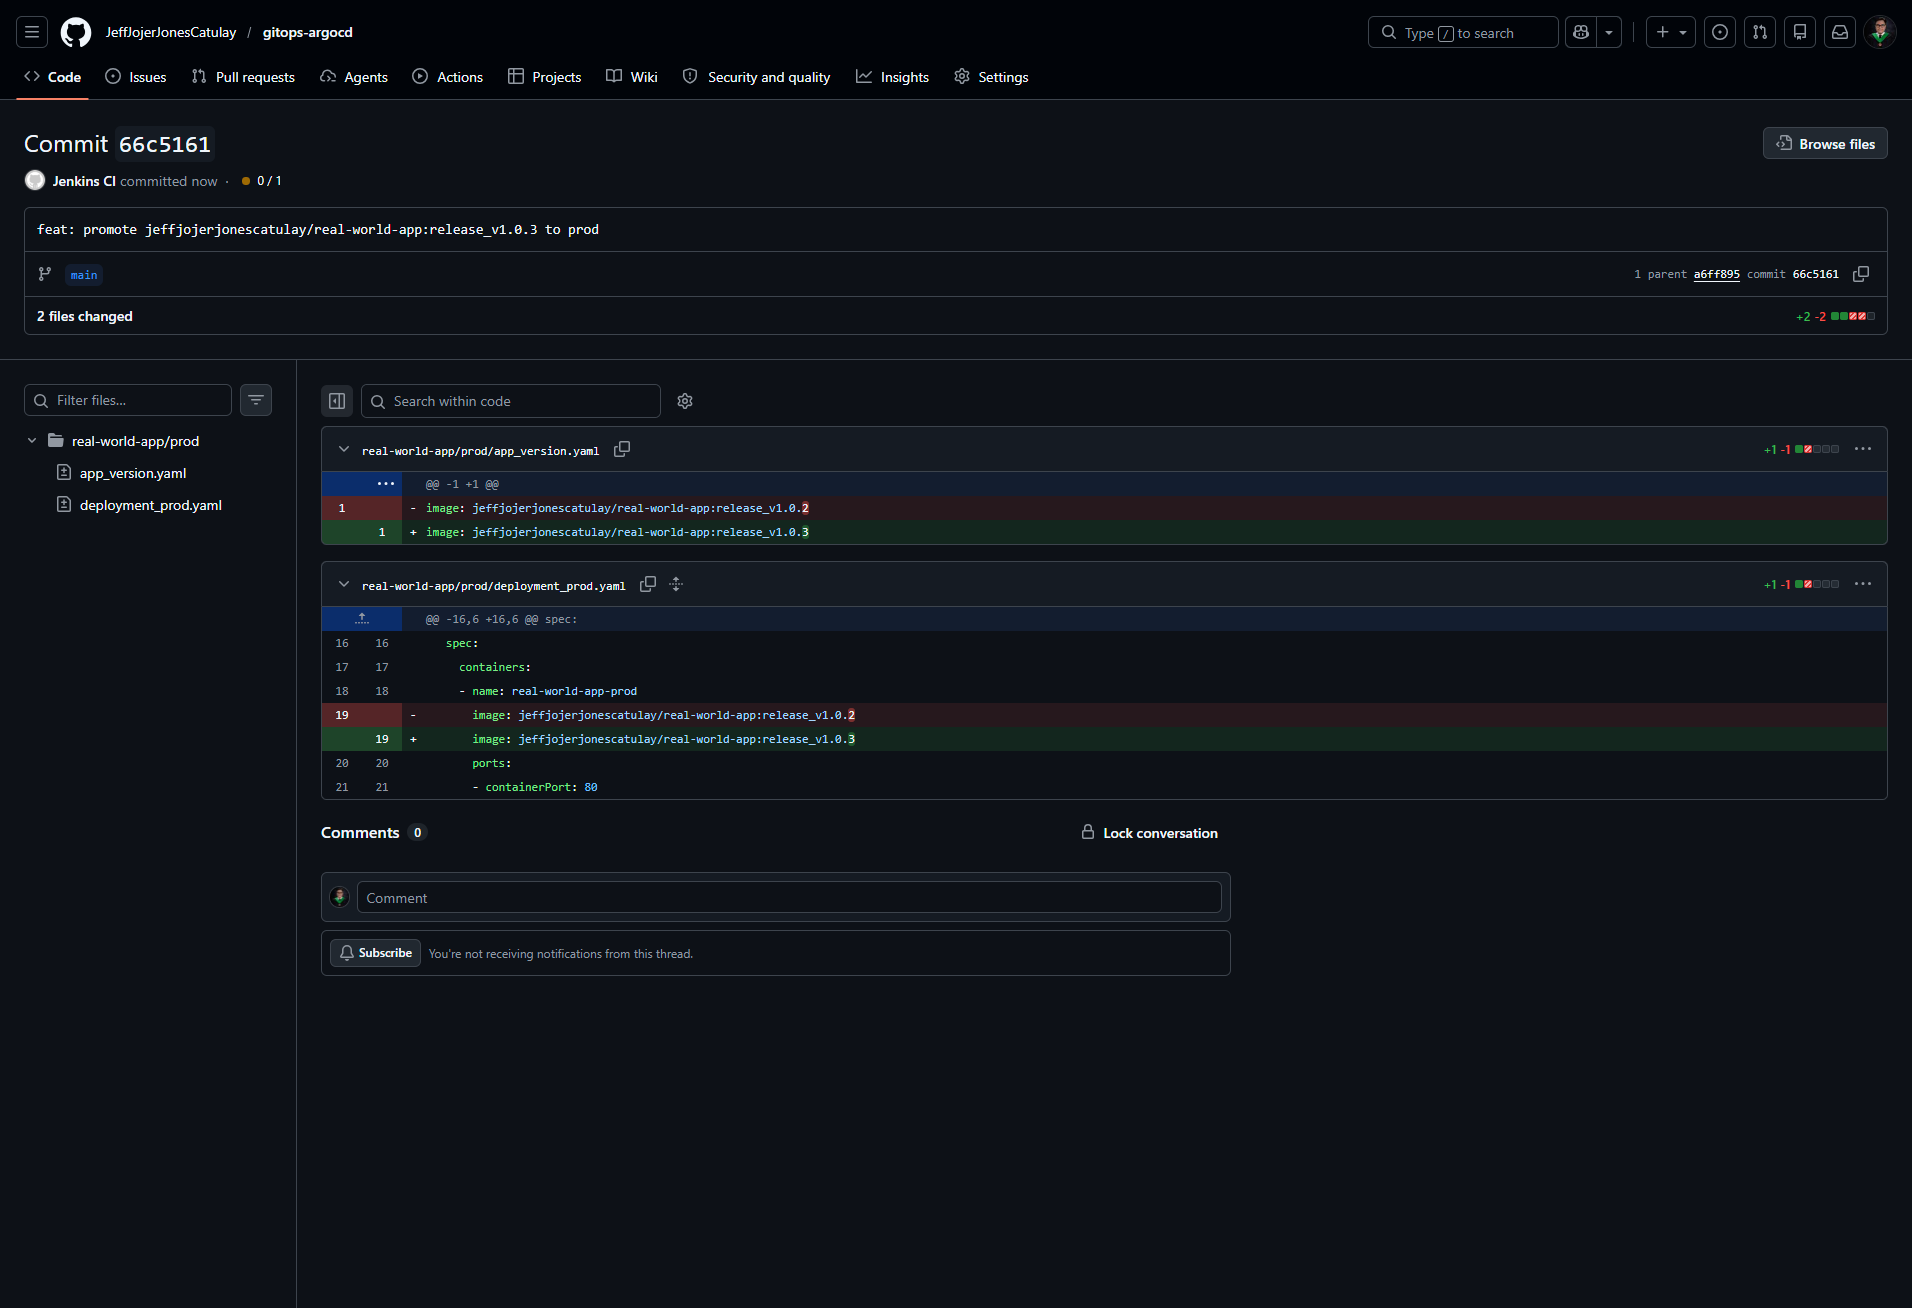
Task: Open real-world-app/prod/app_version.yaml file header link
Action: 480,451
